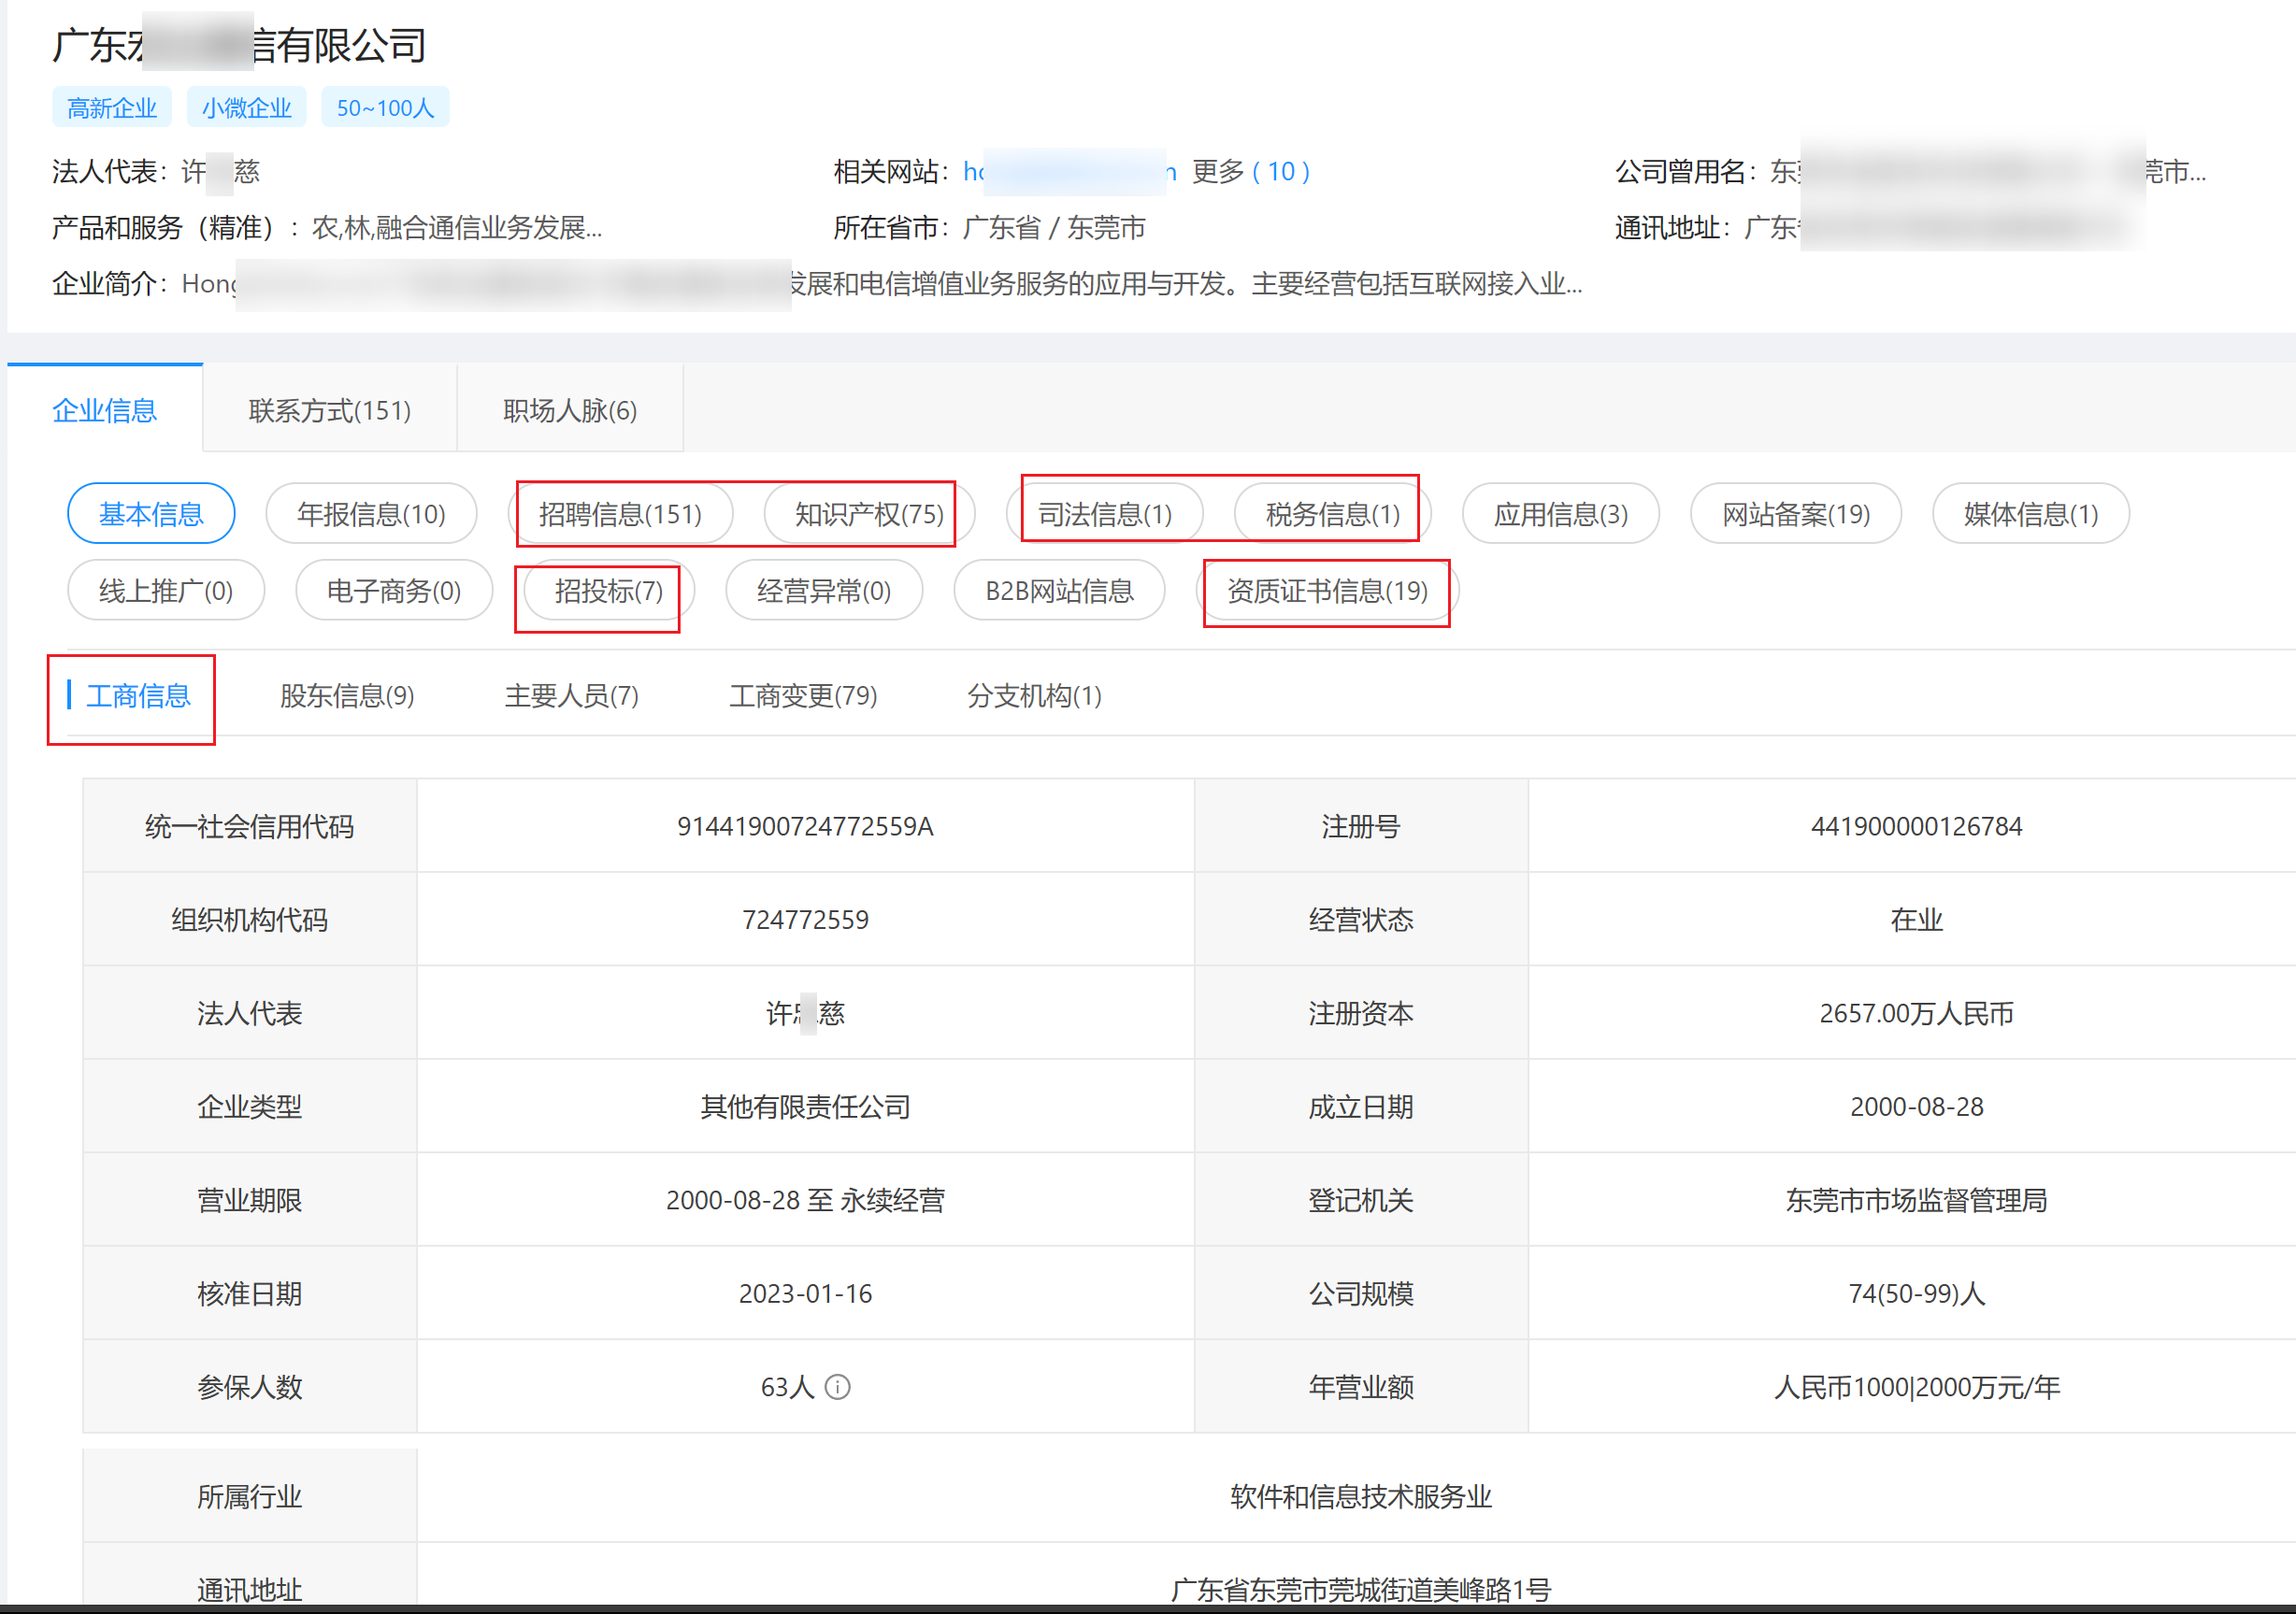Click the info icon beside 63人
2296x1614 pixels.
tap(837, 1387)
